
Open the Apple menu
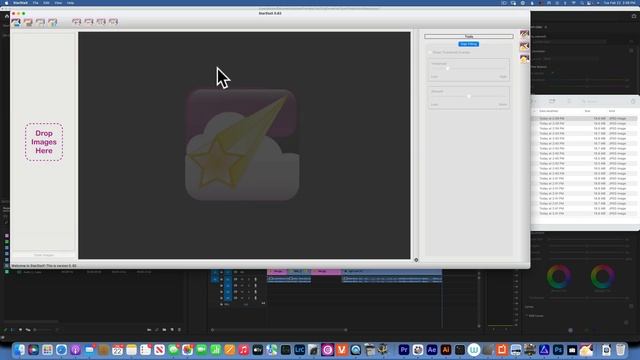point(6,3)
